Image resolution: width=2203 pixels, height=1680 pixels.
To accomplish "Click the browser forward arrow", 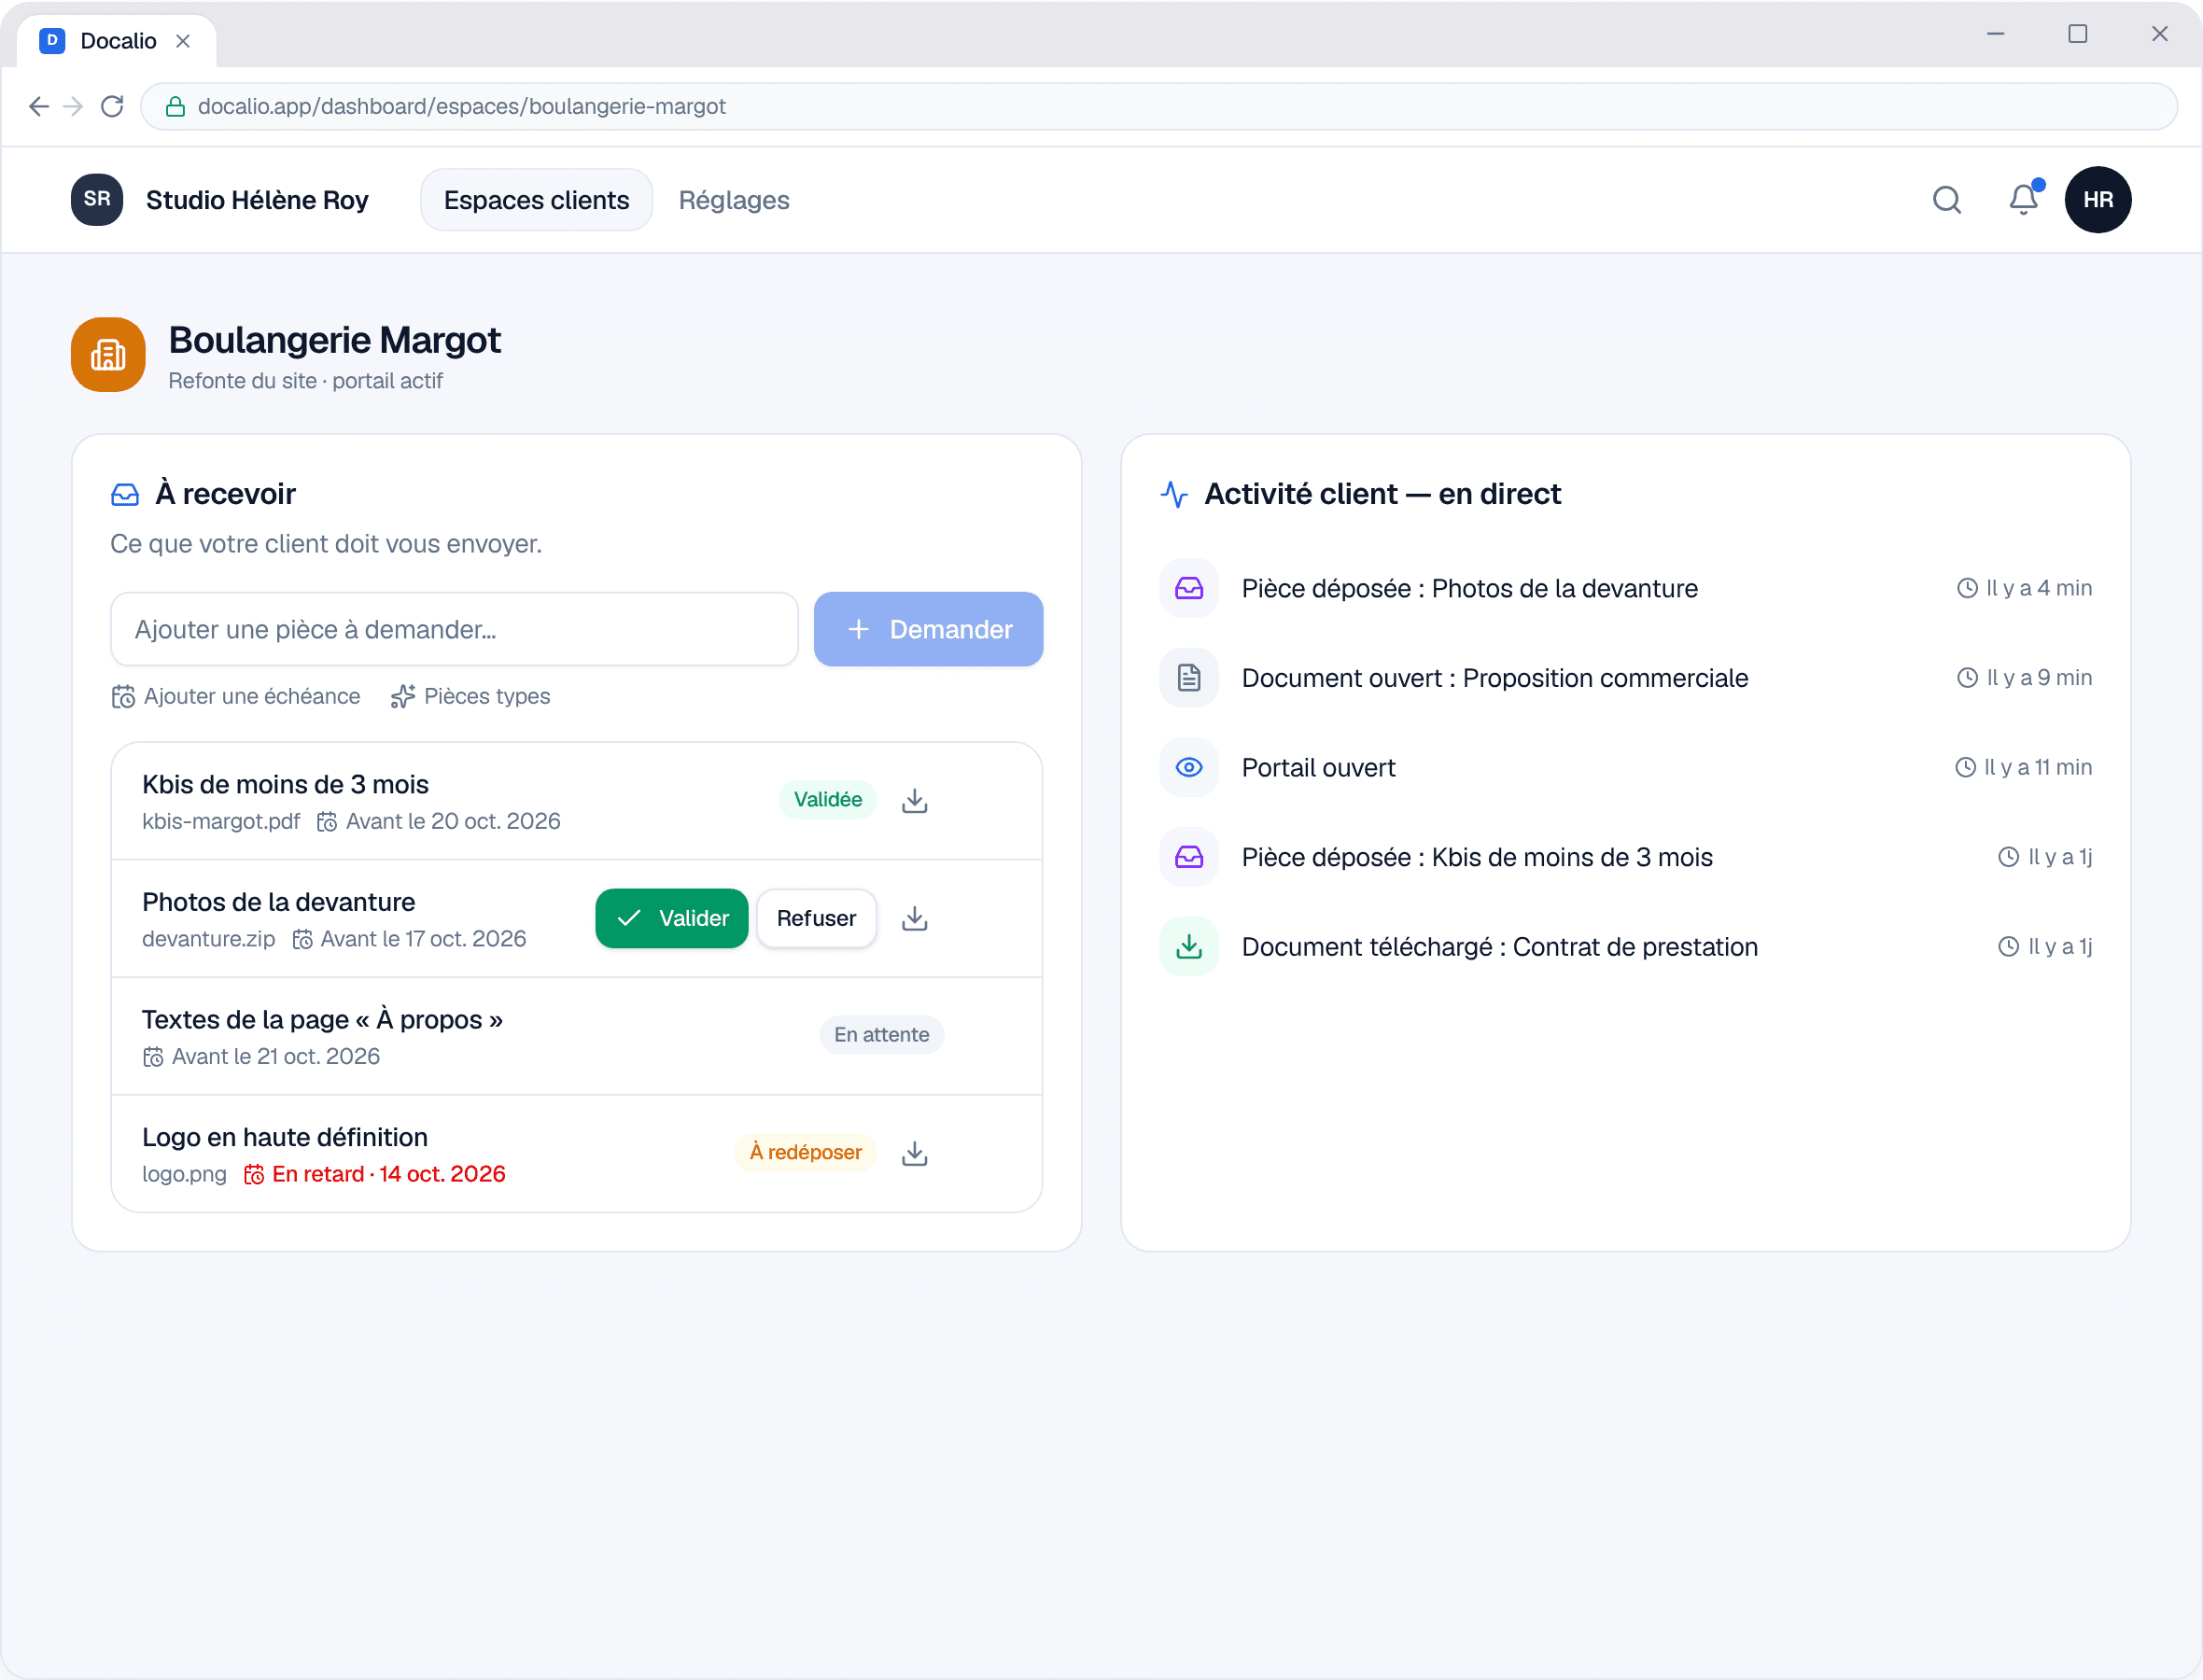I will 73,106.
